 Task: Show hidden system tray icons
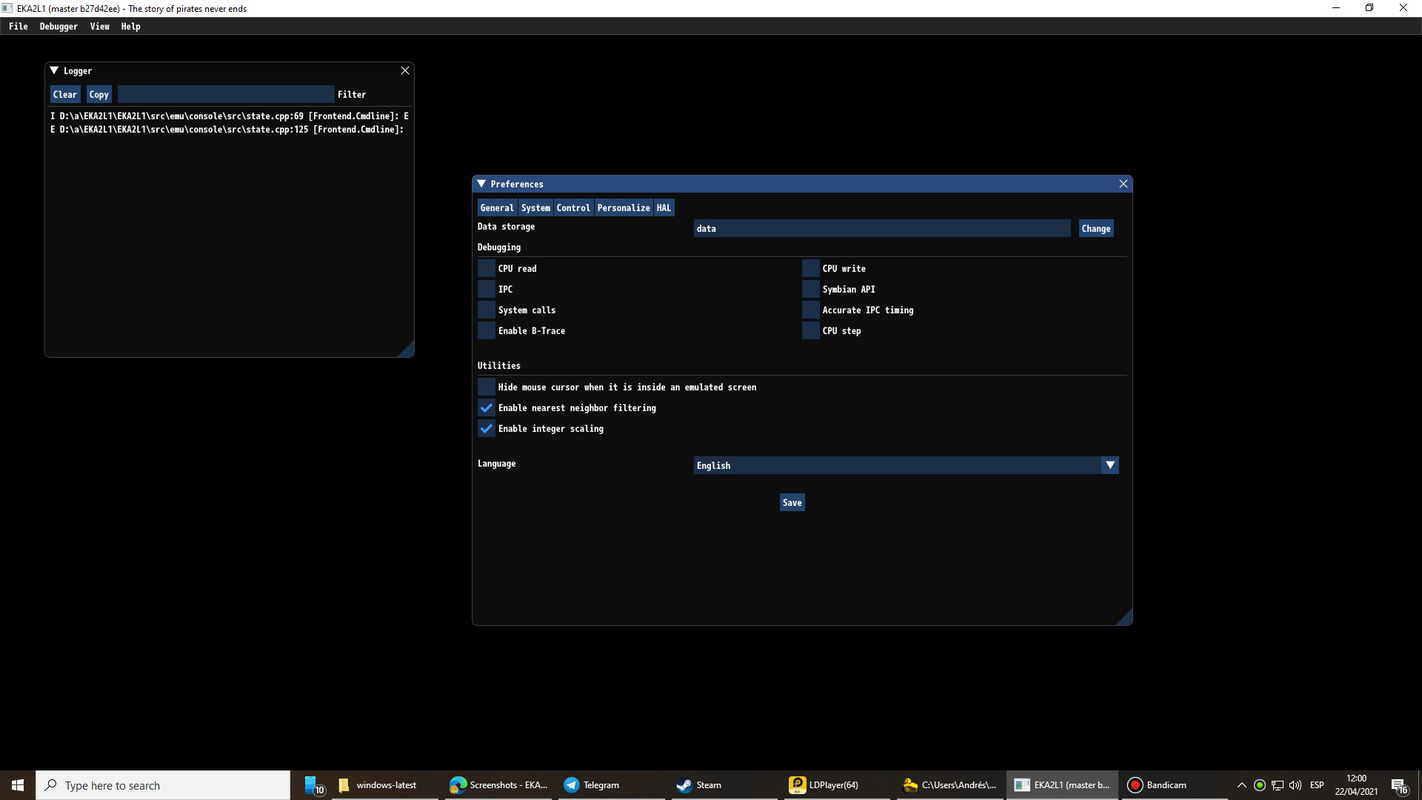1242,785
